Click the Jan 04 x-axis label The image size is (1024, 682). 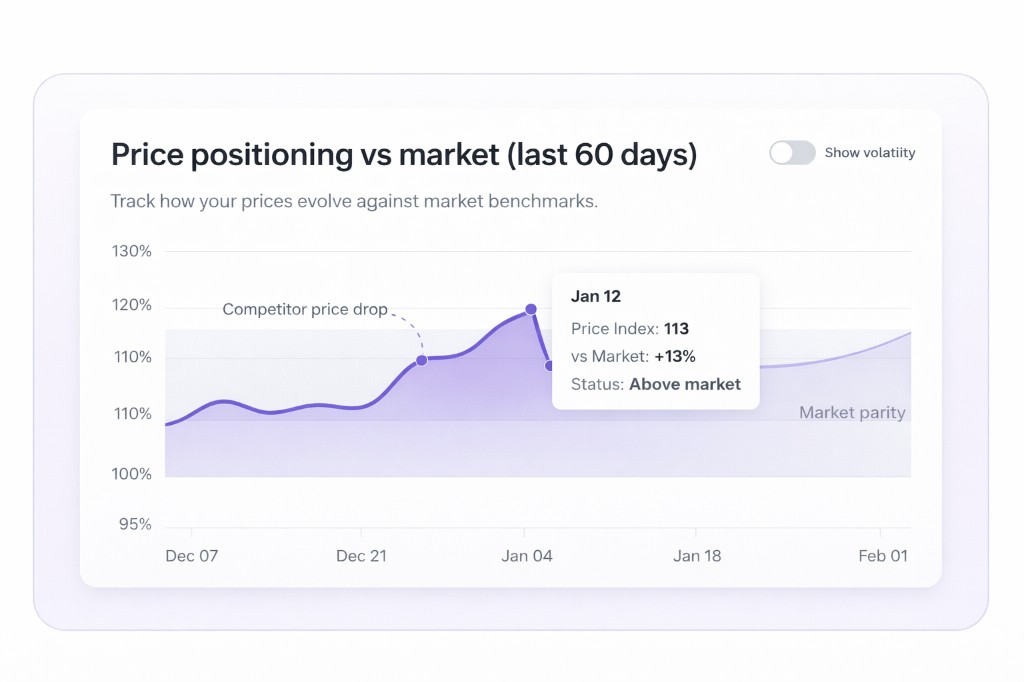[527, 556]
